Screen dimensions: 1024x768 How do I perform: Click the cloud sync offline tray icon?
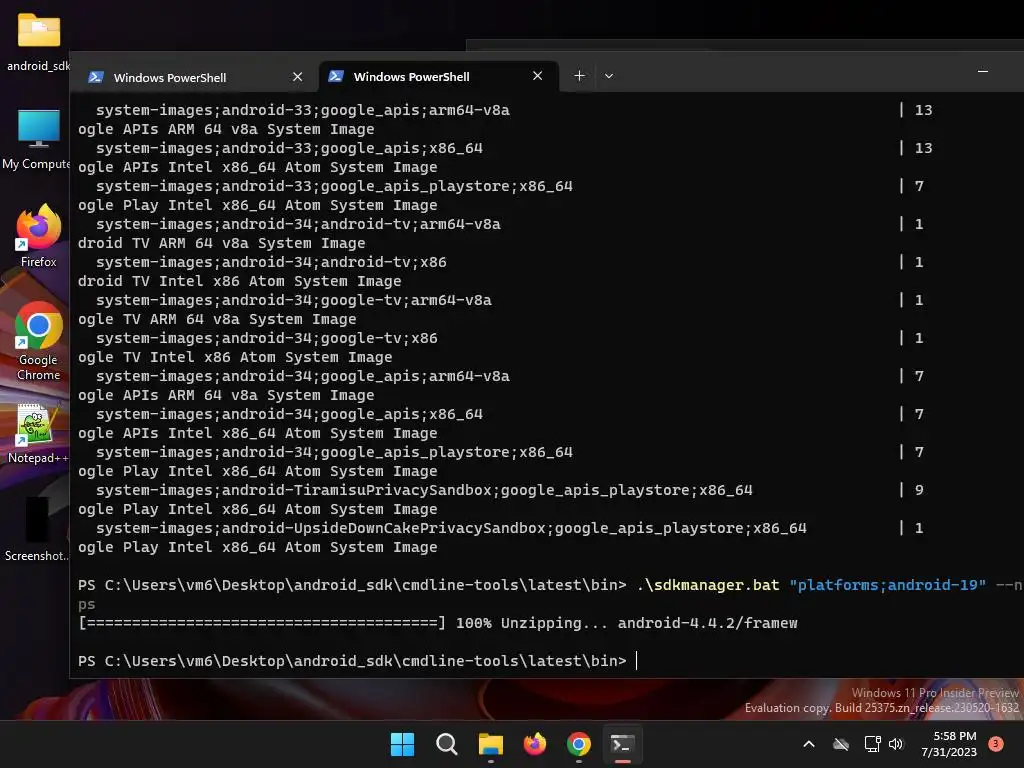[841, 744]
